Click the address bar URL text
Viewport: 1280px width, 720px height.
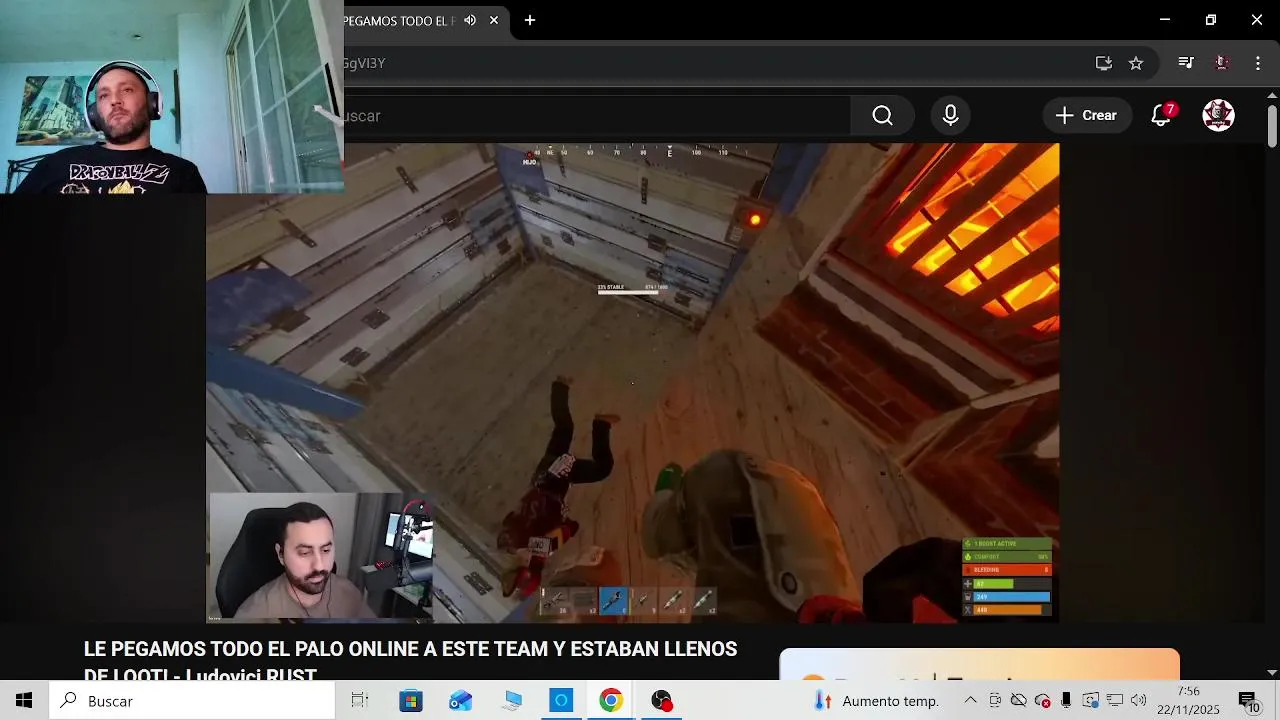coord(364,63)
